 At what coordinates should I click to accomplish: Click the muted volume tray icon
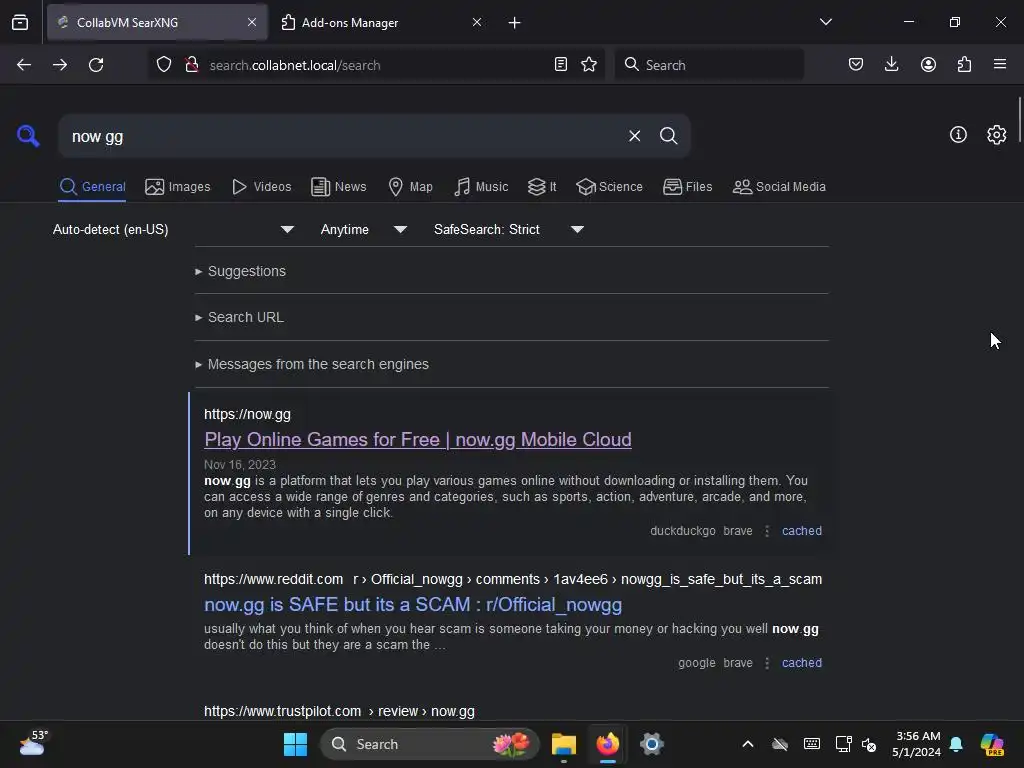click(869, 744)
